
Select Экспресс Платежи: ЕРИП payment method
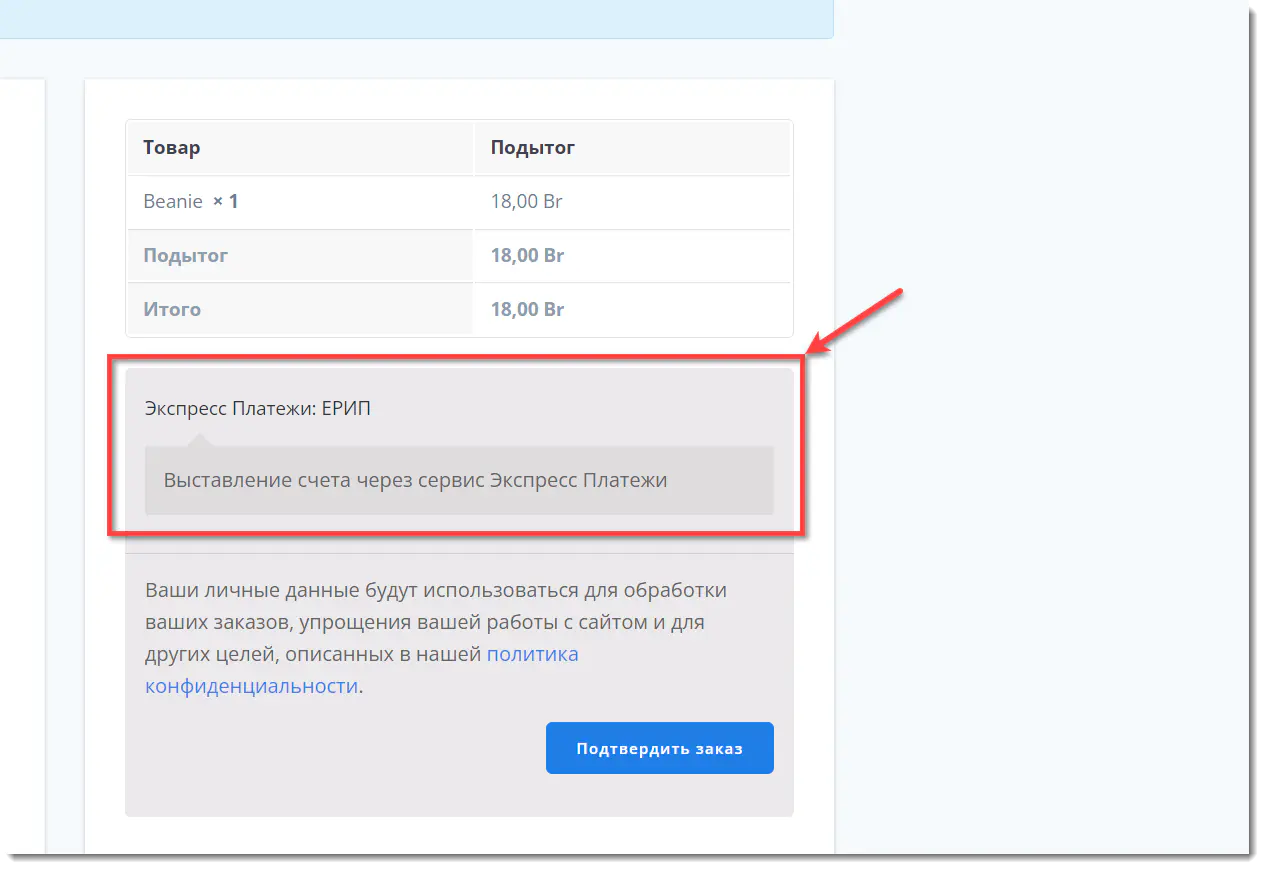tap(258, 409)
